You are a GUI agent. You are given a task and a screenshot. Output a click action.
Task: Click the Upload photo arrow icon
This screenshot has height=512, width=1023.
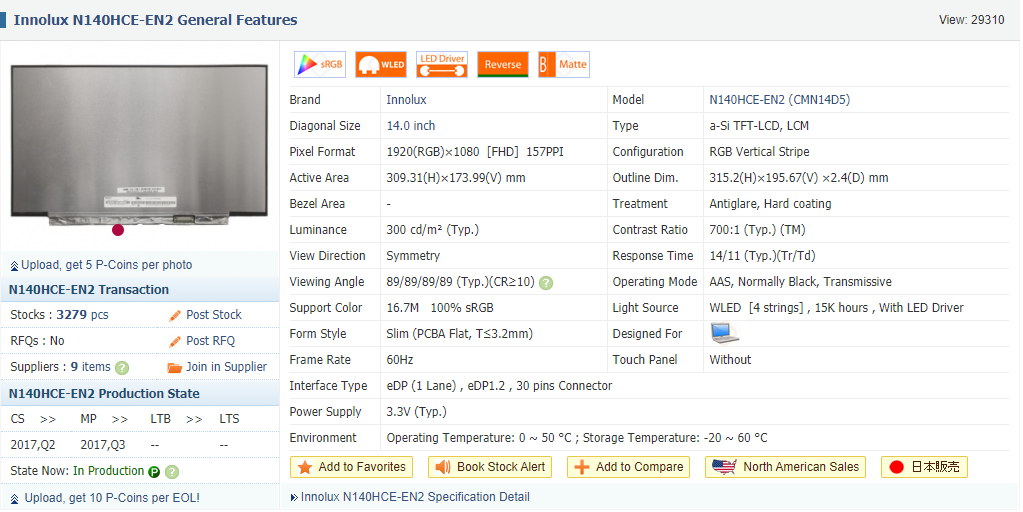pos(14,266)
